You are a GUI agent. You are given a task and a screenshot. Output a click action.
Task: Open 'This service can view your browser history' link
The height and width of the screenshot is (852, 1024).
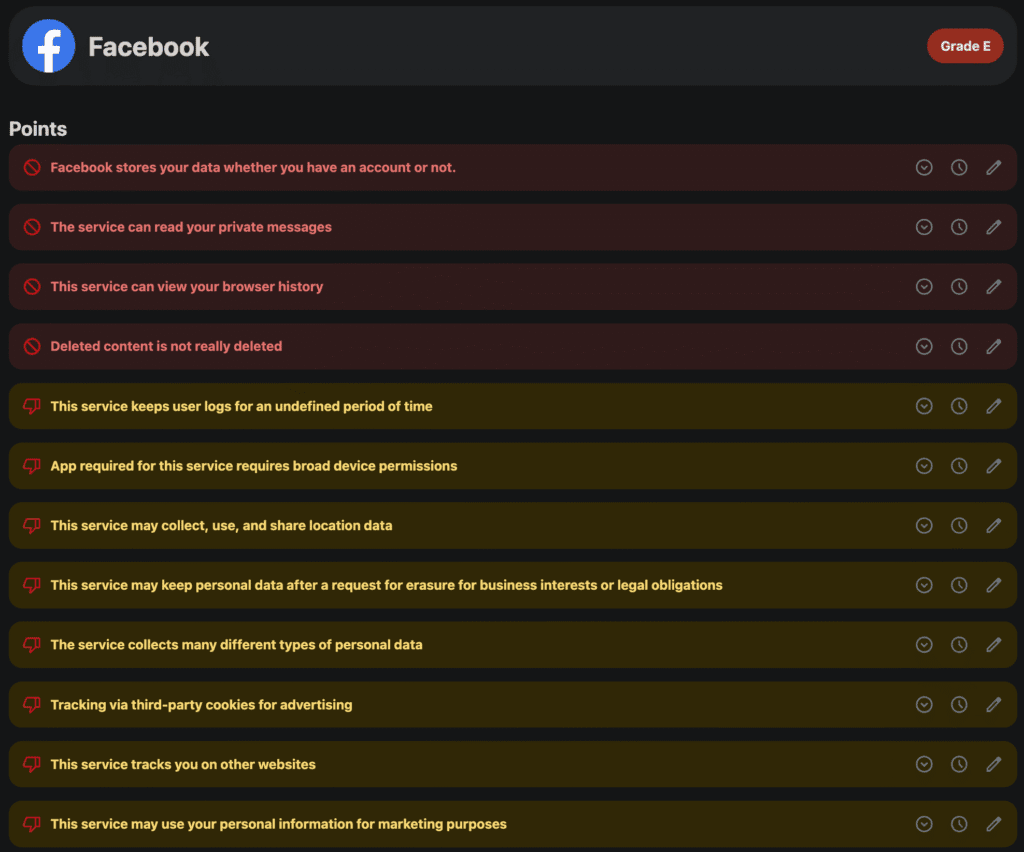point(187,287)
